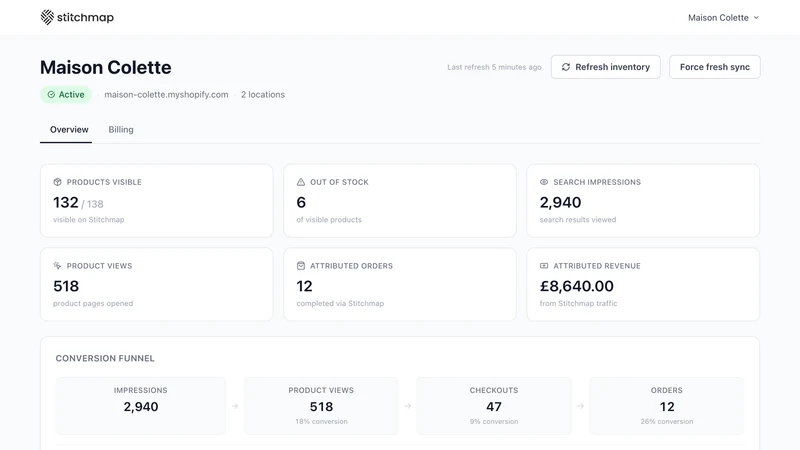The height and width of the screenshot is (450, 800).
Task: Click the Maison Colette page heading
Action: [106, 67]
